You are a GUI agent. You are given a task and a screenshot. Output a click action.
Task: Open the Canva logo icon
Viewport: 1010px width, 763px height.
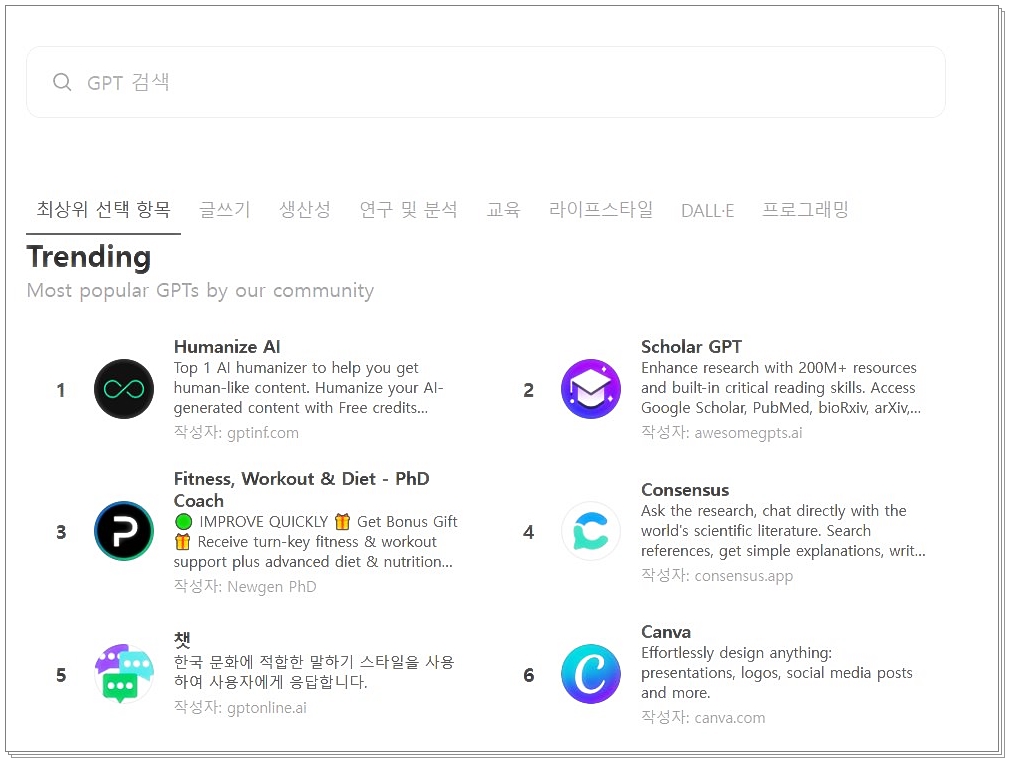point(591,674)
